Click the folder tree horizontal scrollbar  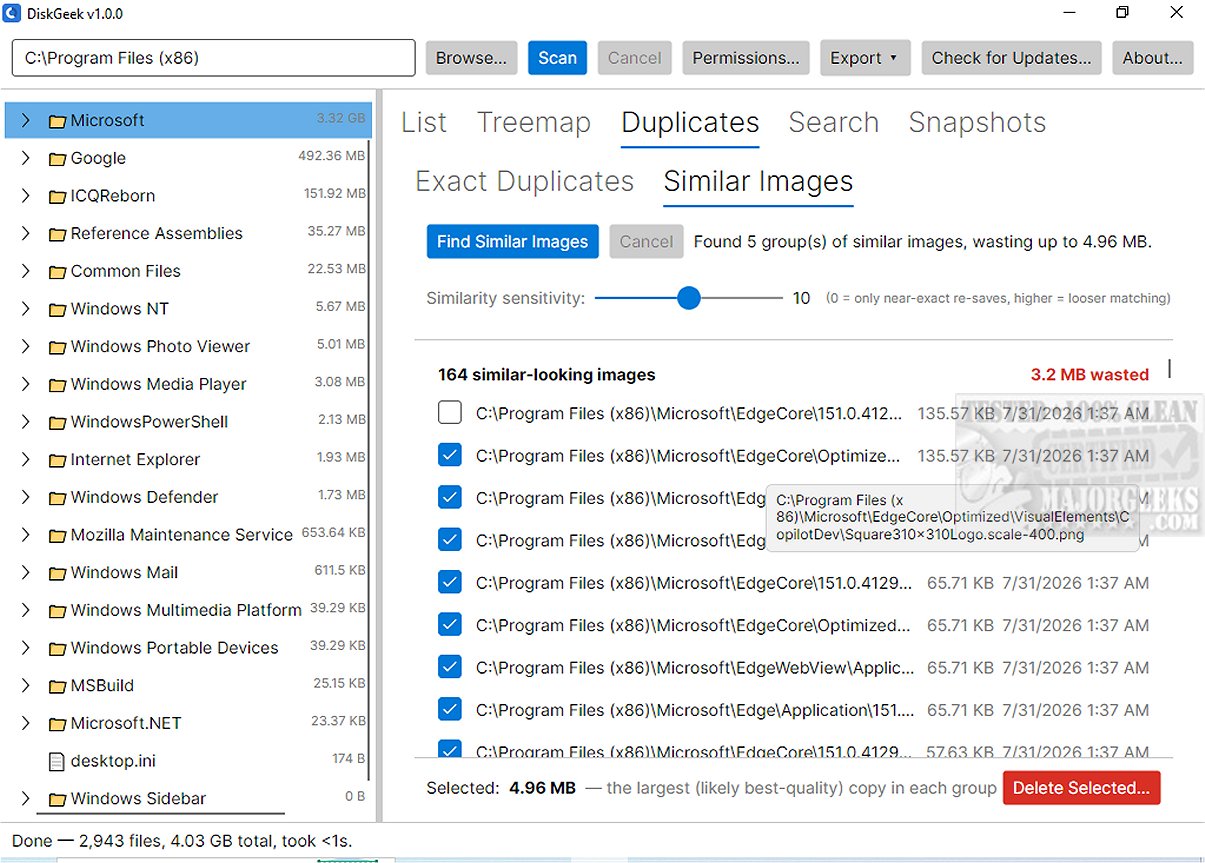pyautogui.click(x=160, y=813)
